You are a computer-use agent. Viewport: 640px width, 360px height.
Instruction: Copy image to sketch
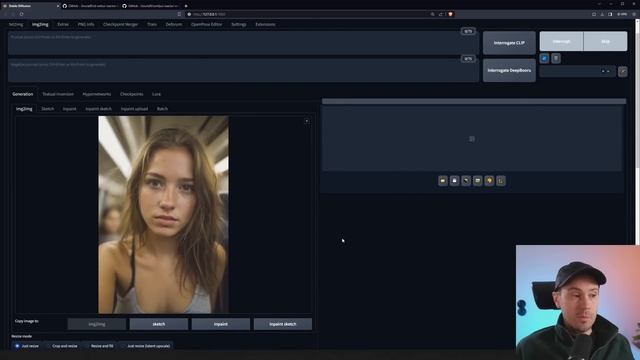[159, 324]
